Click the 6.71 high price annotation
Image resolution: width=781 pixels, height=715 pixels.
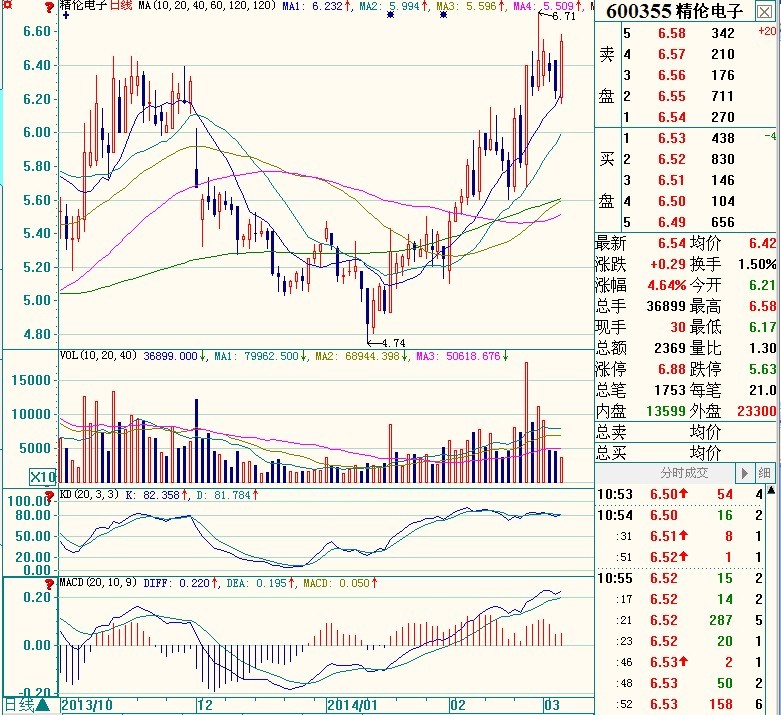563,17
